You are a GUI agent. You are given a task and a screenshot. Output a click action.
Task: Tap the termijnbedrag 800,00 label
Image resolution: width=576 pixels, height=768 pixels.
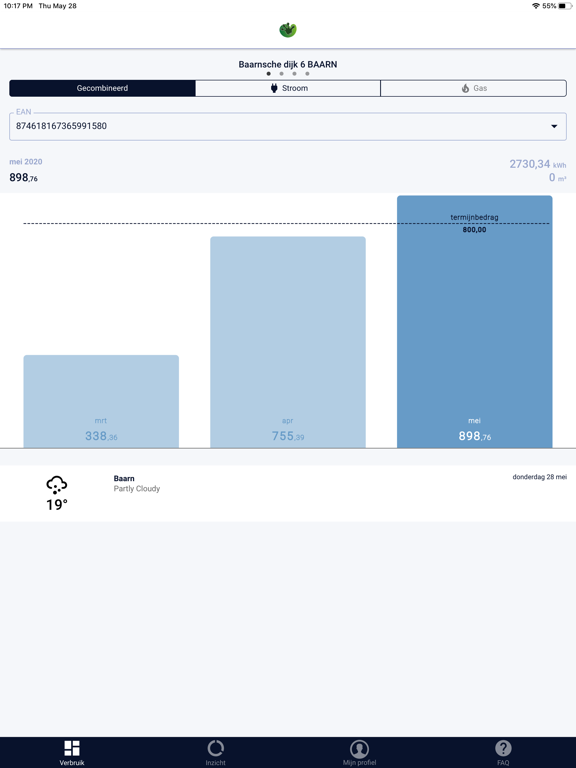point(474,223)
